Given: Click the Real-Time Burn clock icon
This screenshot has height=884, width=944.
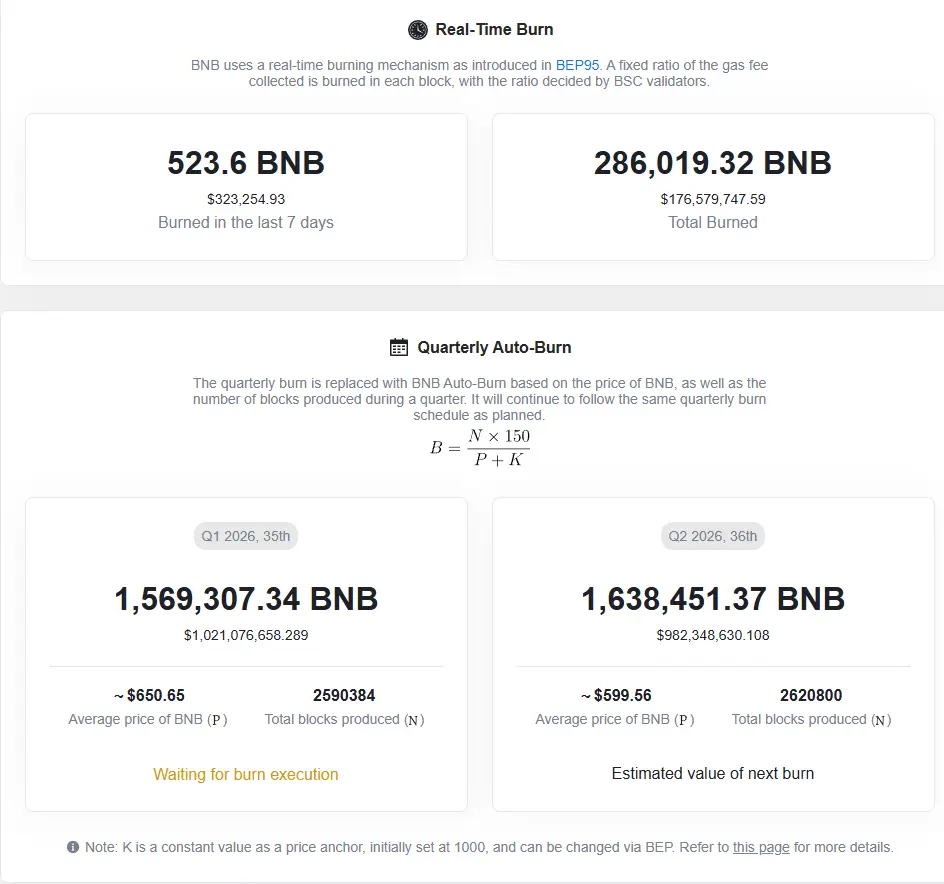Looking at the screenshot, I should point(418,30).
